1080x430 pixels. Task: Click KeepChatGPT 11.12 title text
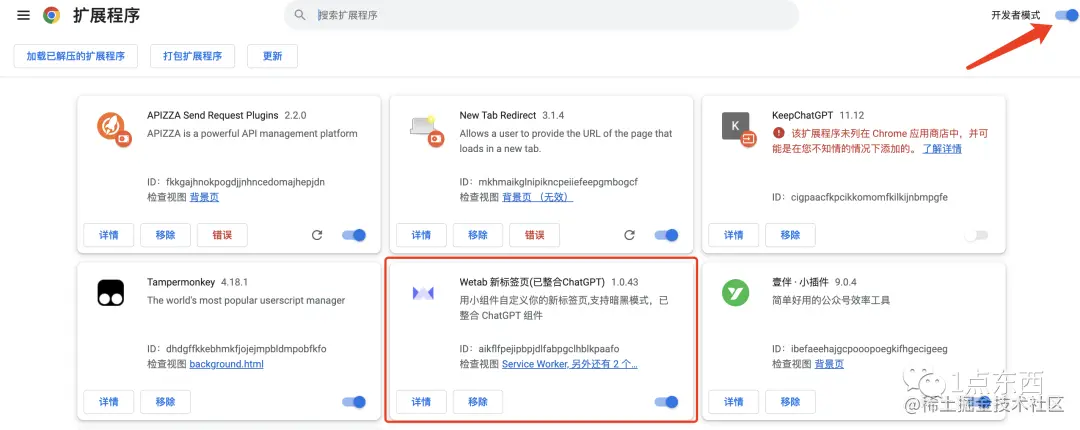[x=818, y=115]
